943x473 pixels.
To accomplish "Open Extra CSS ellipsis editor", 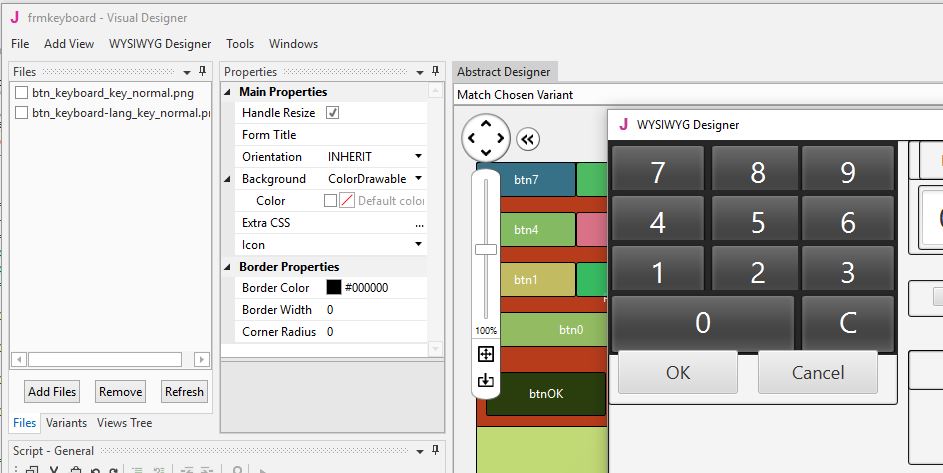I will pyautogui.click(x=419, y=223).
